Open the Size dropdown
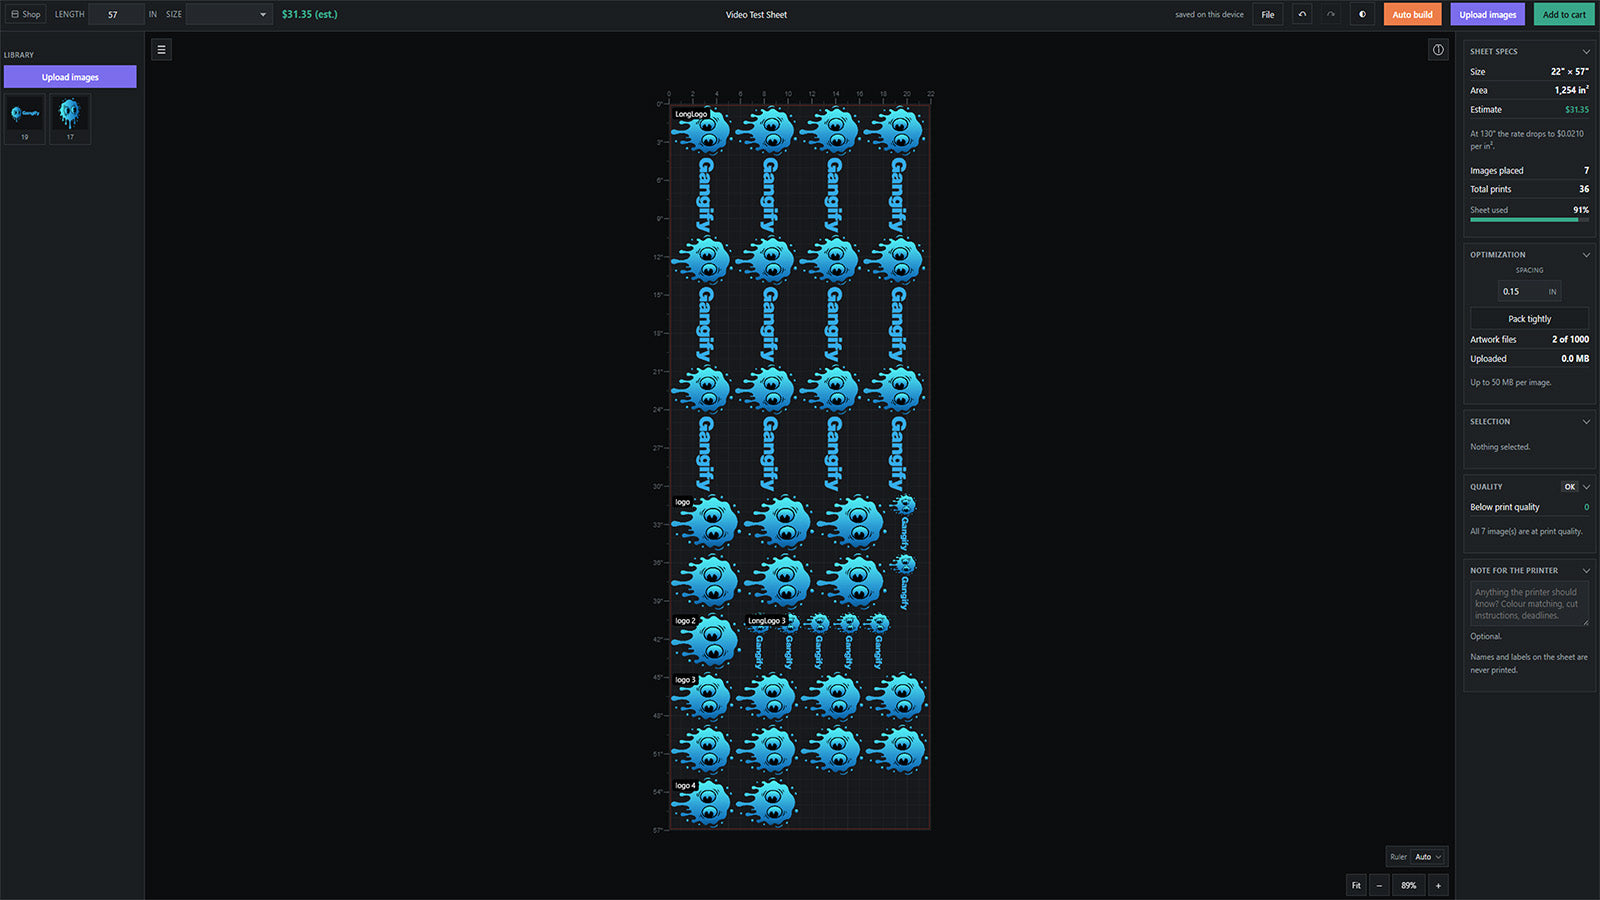 229,14
